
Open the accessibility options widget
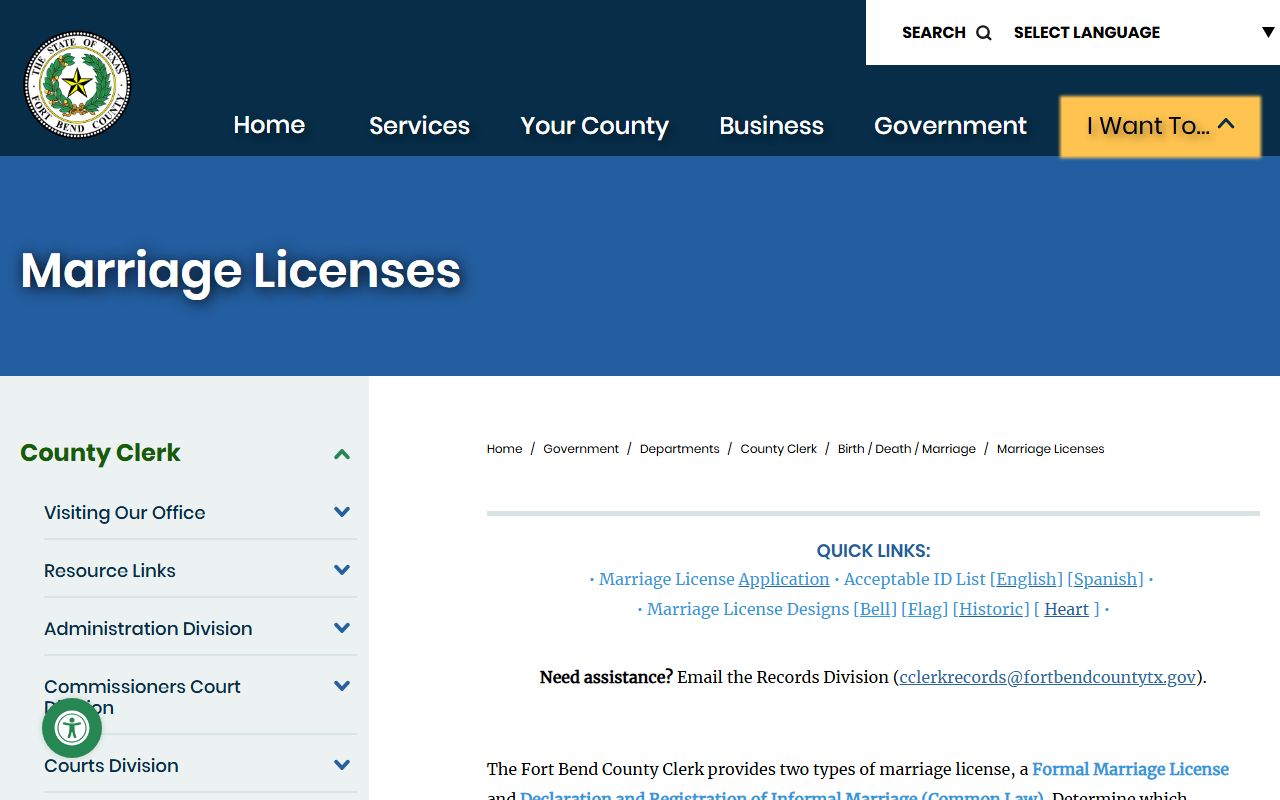(72, 728)
